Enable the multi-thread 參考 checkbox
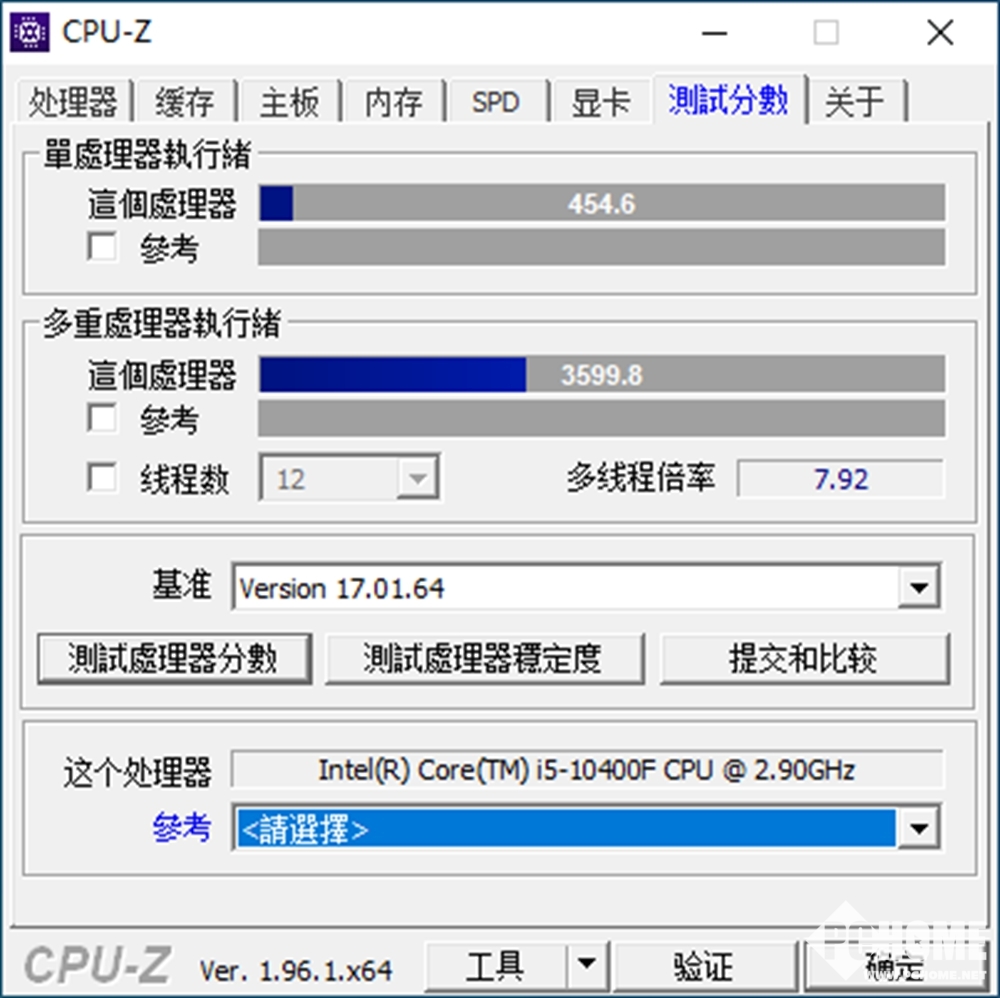Image resolution: width=1000 pixels, height=998 pixels. click(102, 418)
